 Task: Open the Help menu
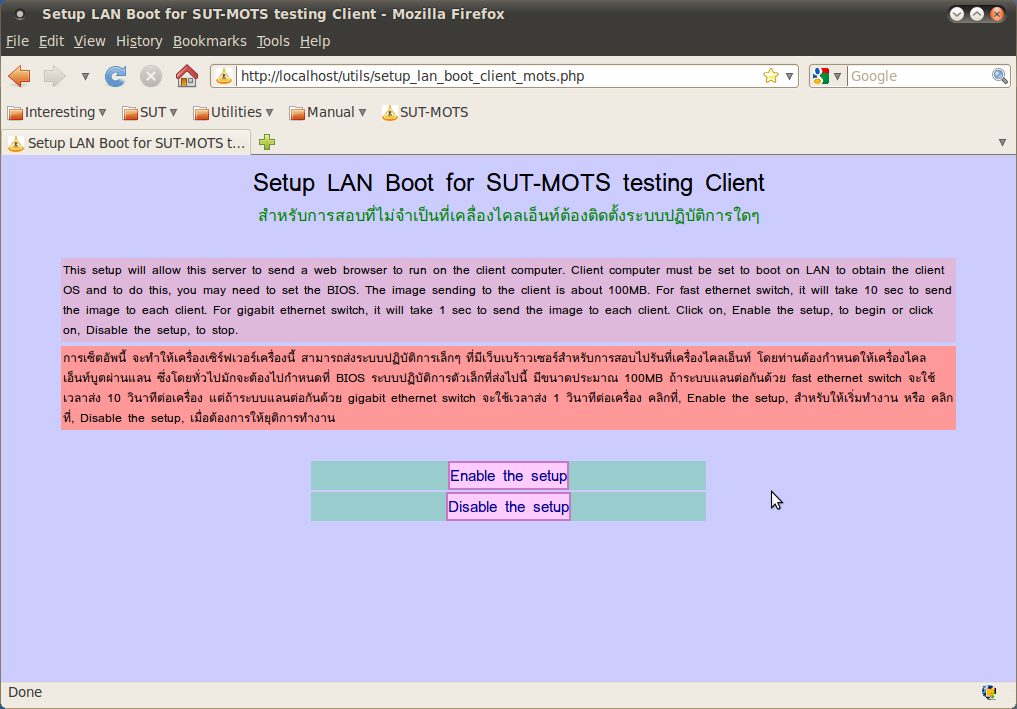(x=315, y=41)
